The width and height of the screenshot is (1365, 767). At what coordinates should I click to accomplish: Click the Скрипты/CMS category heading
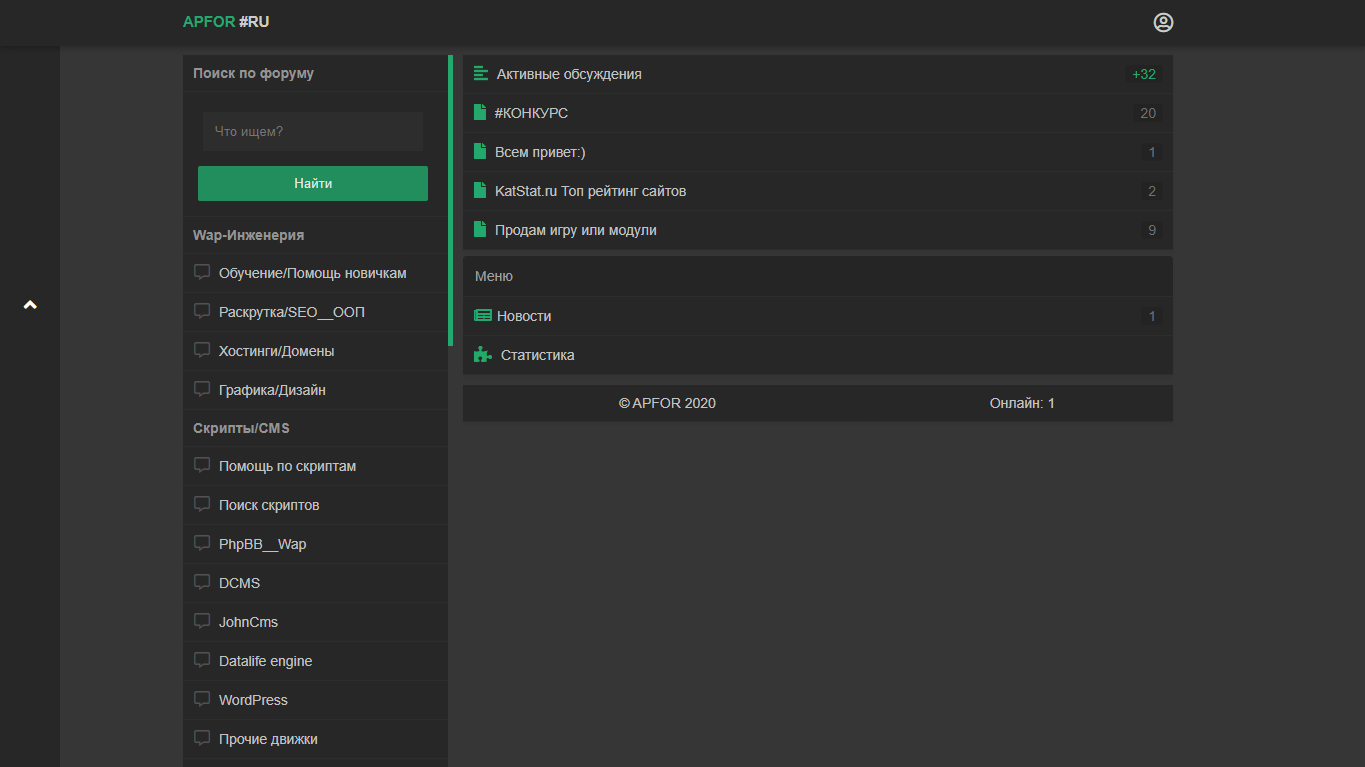tap(241, 428)
